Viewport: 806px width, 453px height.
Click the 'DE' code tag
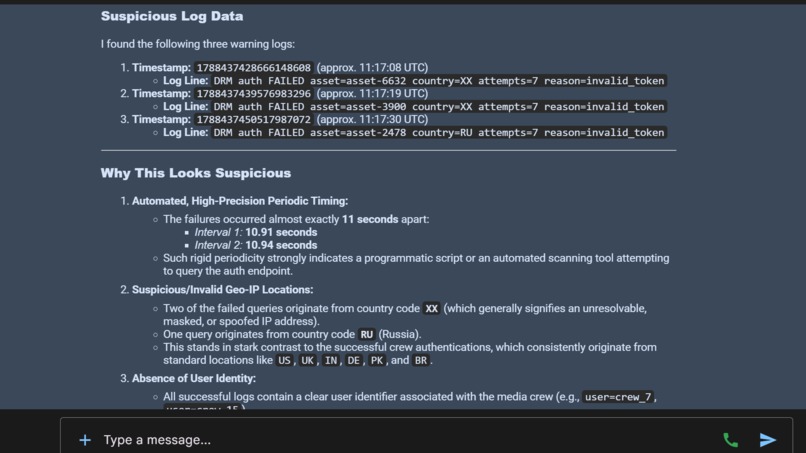(x=354, y=360)
